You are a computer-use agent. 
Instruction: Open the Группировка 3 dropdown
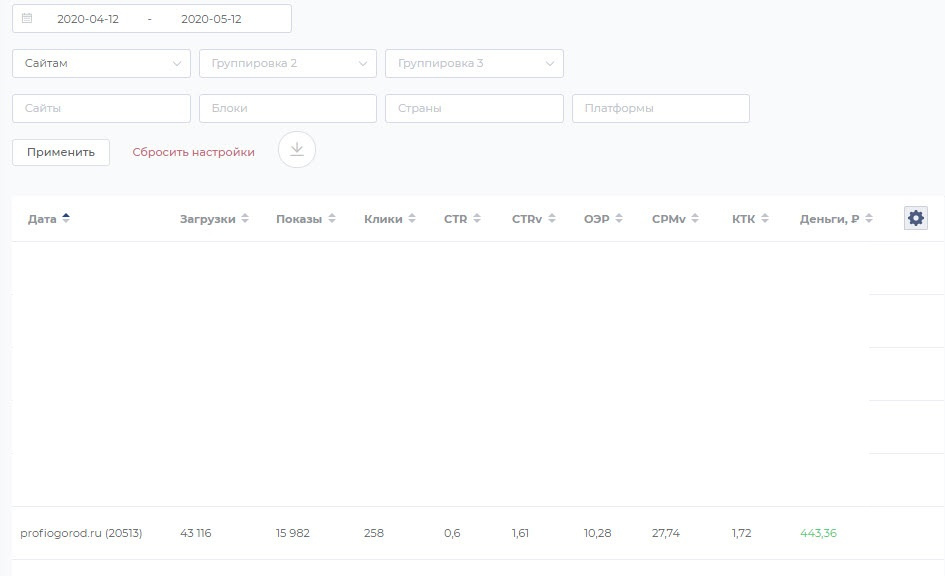474,63
